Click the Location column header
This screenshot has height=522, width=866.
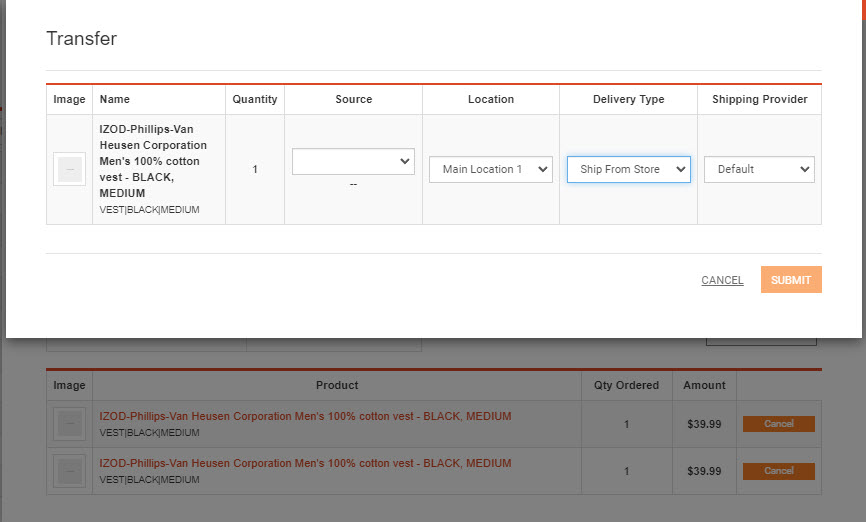(491, 99)
